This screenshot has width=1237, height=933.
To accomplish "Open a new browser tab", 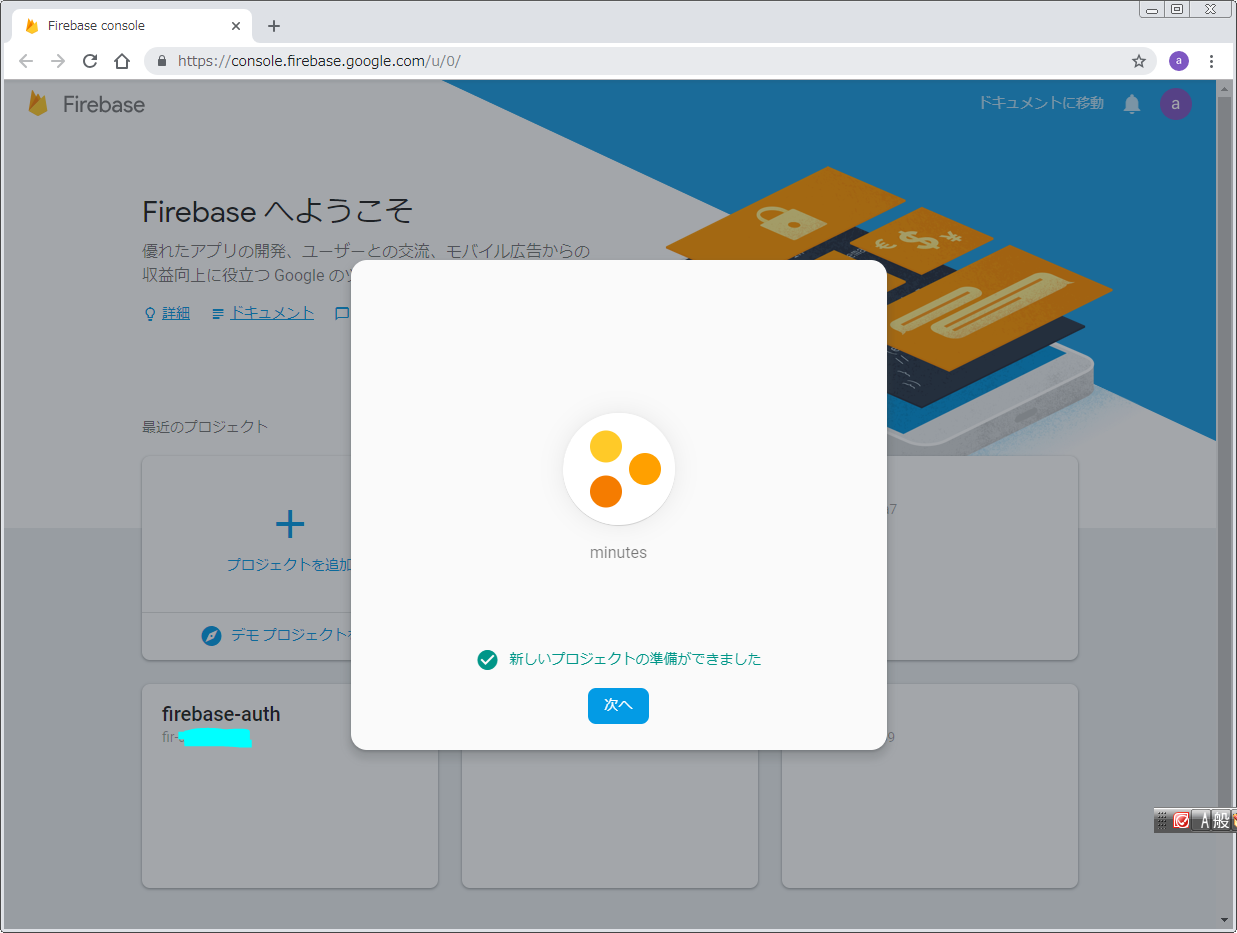I will [x=274, y=26].
